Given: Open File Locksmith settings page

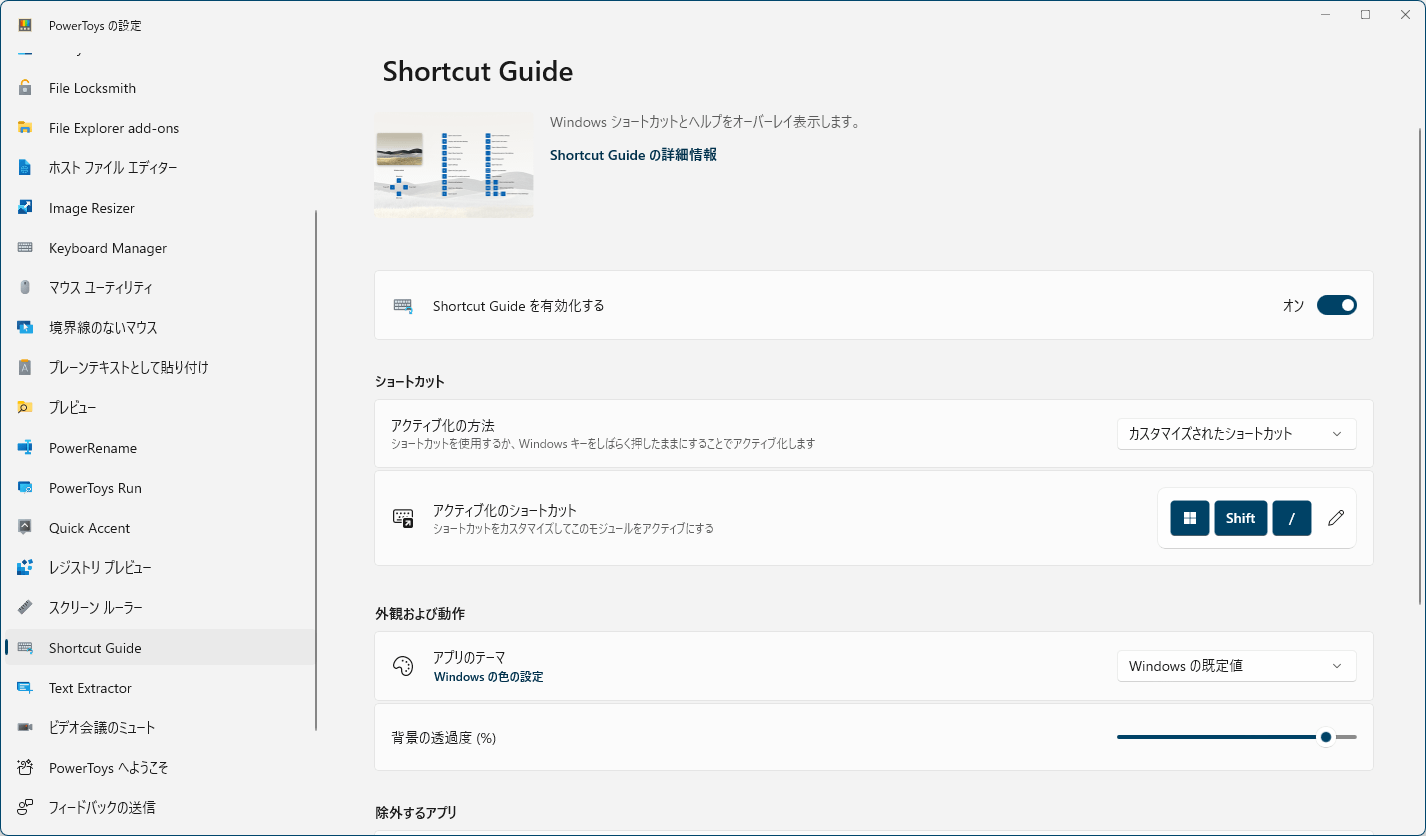Looking at the screenshot, I should (160, 88).
